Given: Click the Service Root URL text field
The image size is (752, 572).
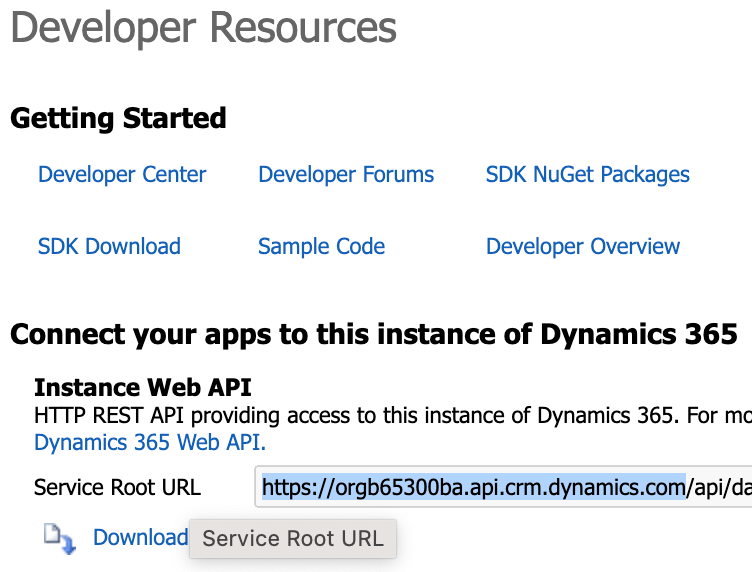Looking at the screenshot, I should [x=503, y=487].
